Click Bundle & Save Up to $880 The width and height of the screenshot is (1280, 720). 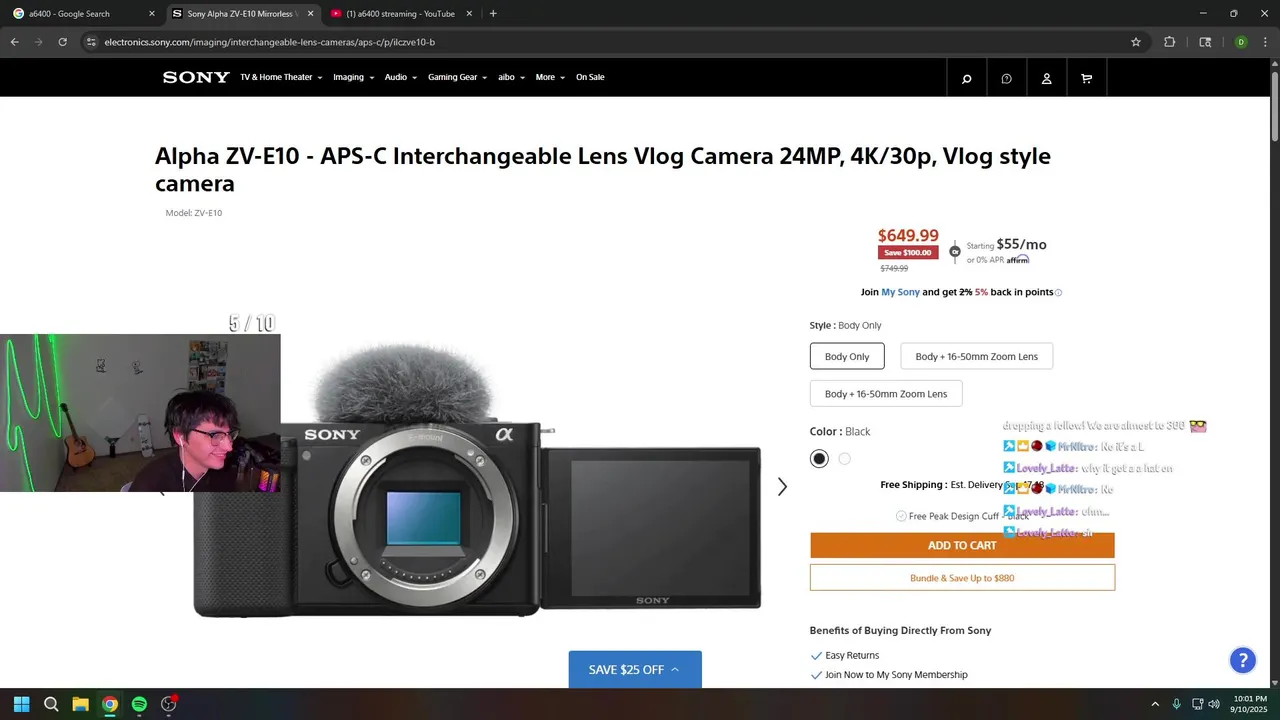(x=962, y=578)
